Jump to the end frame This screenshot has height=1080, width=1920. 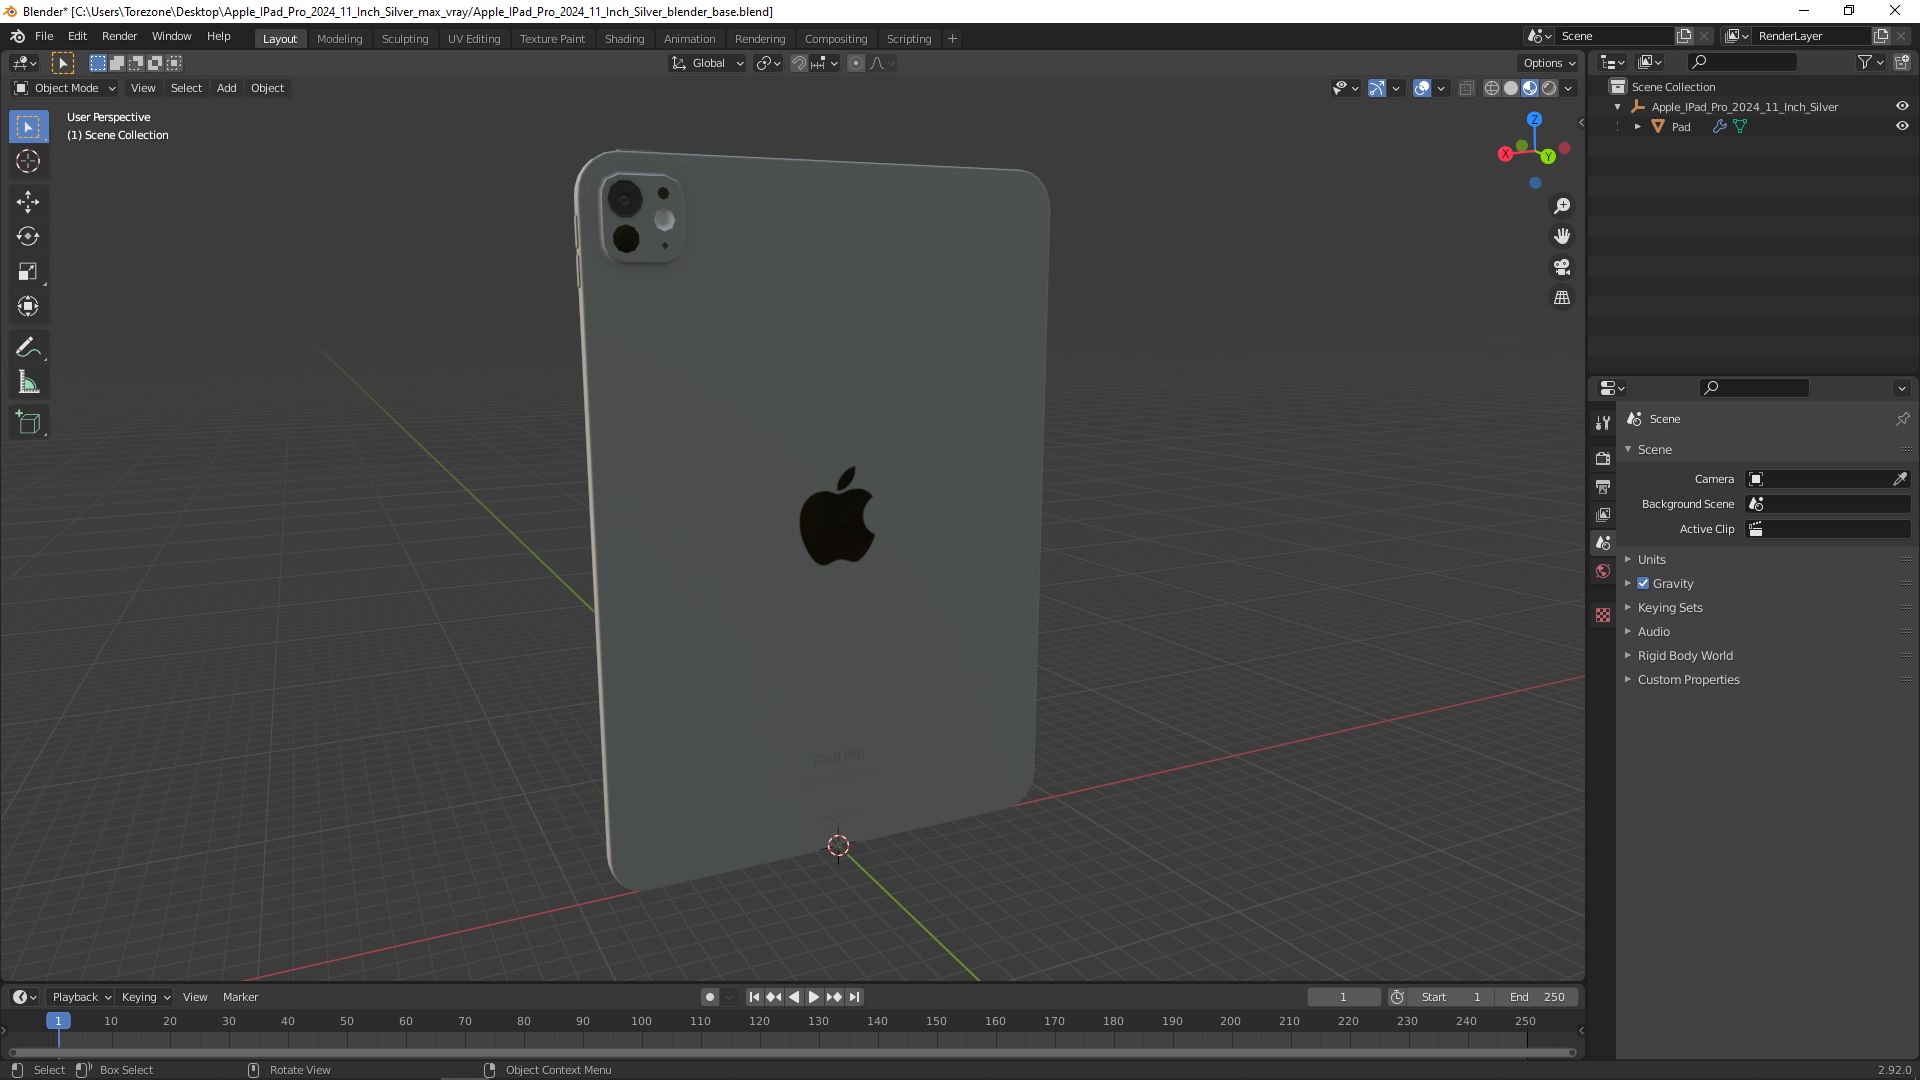point(854,997)
